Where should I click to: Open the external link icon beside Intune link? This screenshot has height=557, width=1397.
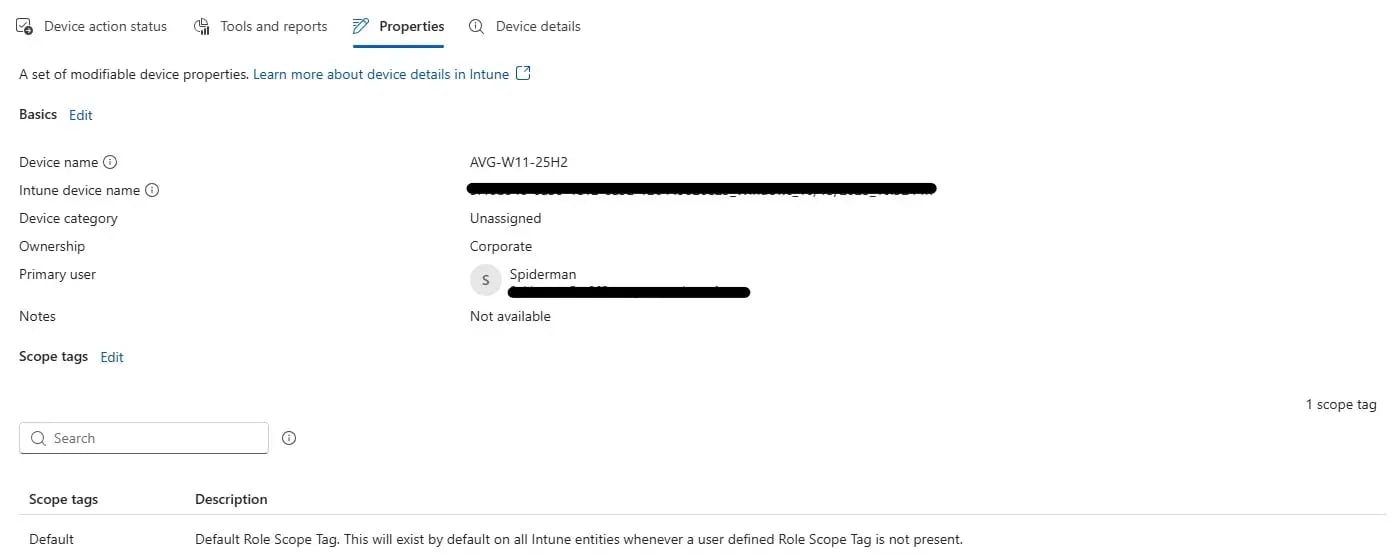point(523,73)
